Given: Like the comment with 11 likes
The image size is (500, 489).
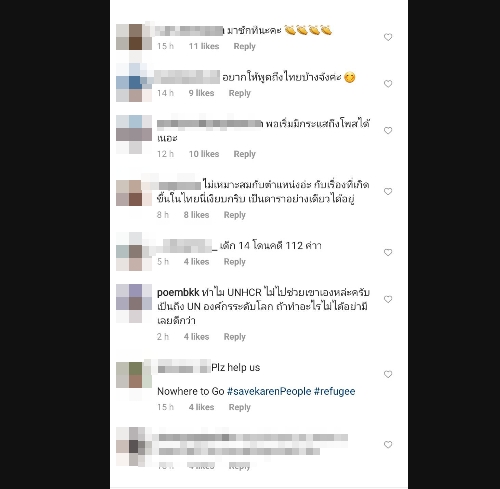Looking at the screenshot, I should [x=388, y=37].
